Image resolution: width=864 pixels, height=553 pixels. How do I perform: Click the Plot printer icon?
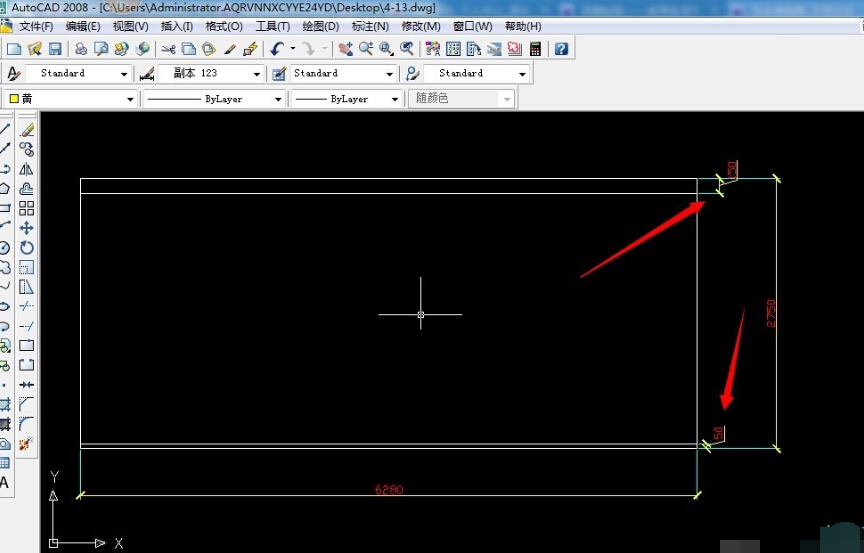click(x=81, y=49)
